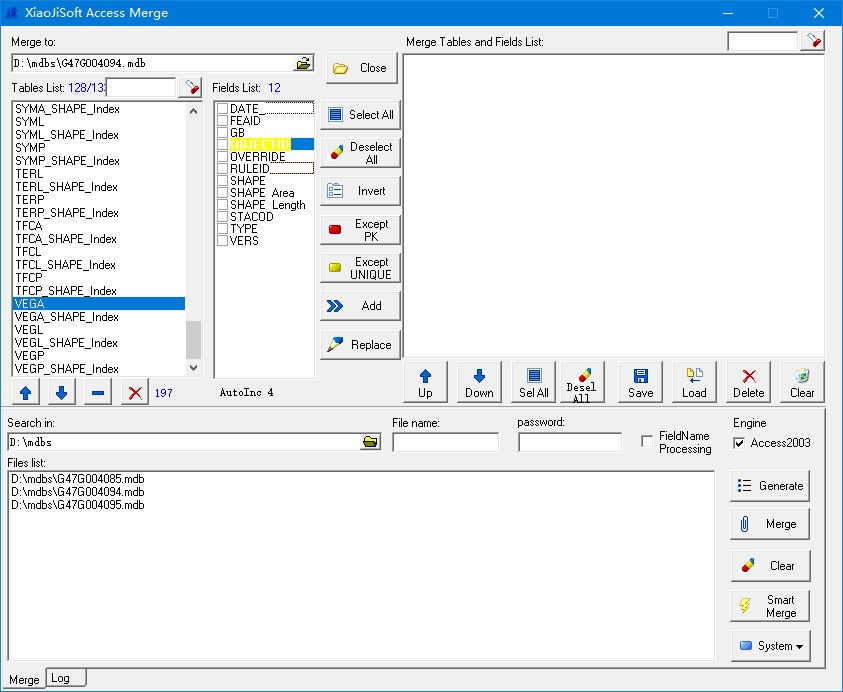Focus the Search in path field

pos(185,443)
